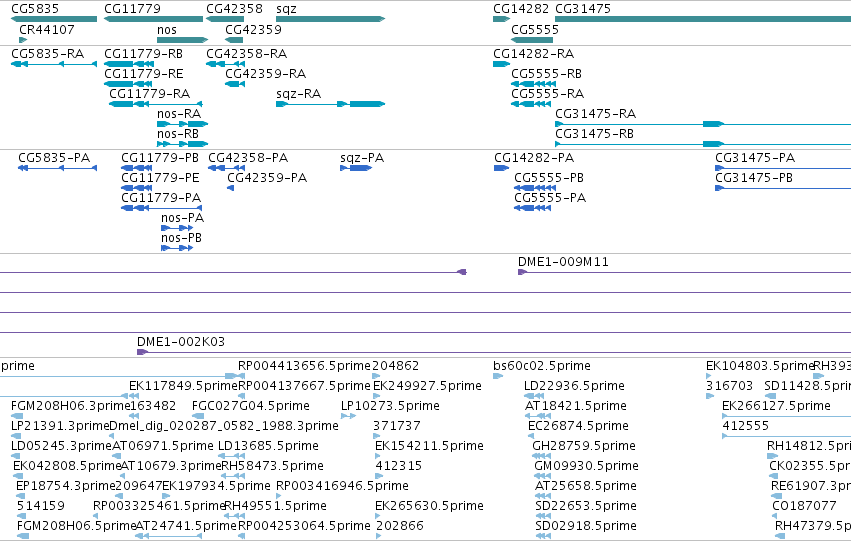The width and height of the screenshot is (851, 541).
Task: Open protein CG42358-PA
Action: [248, 158]
